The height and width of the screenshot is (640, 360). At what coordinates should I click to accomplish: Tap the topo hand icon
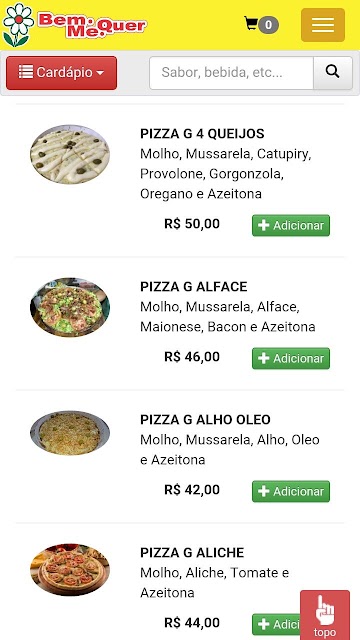[x=325, y=615]
